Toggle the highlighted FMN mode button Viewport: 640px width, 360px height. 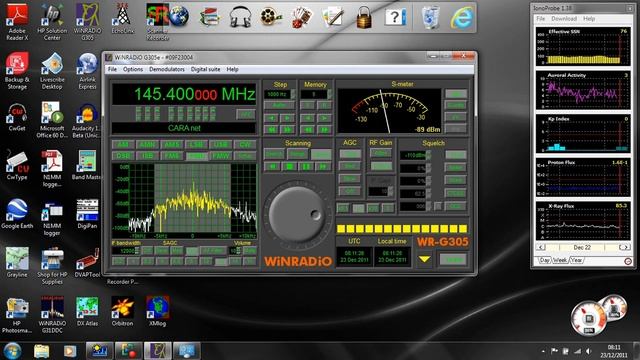click(196, 156)
